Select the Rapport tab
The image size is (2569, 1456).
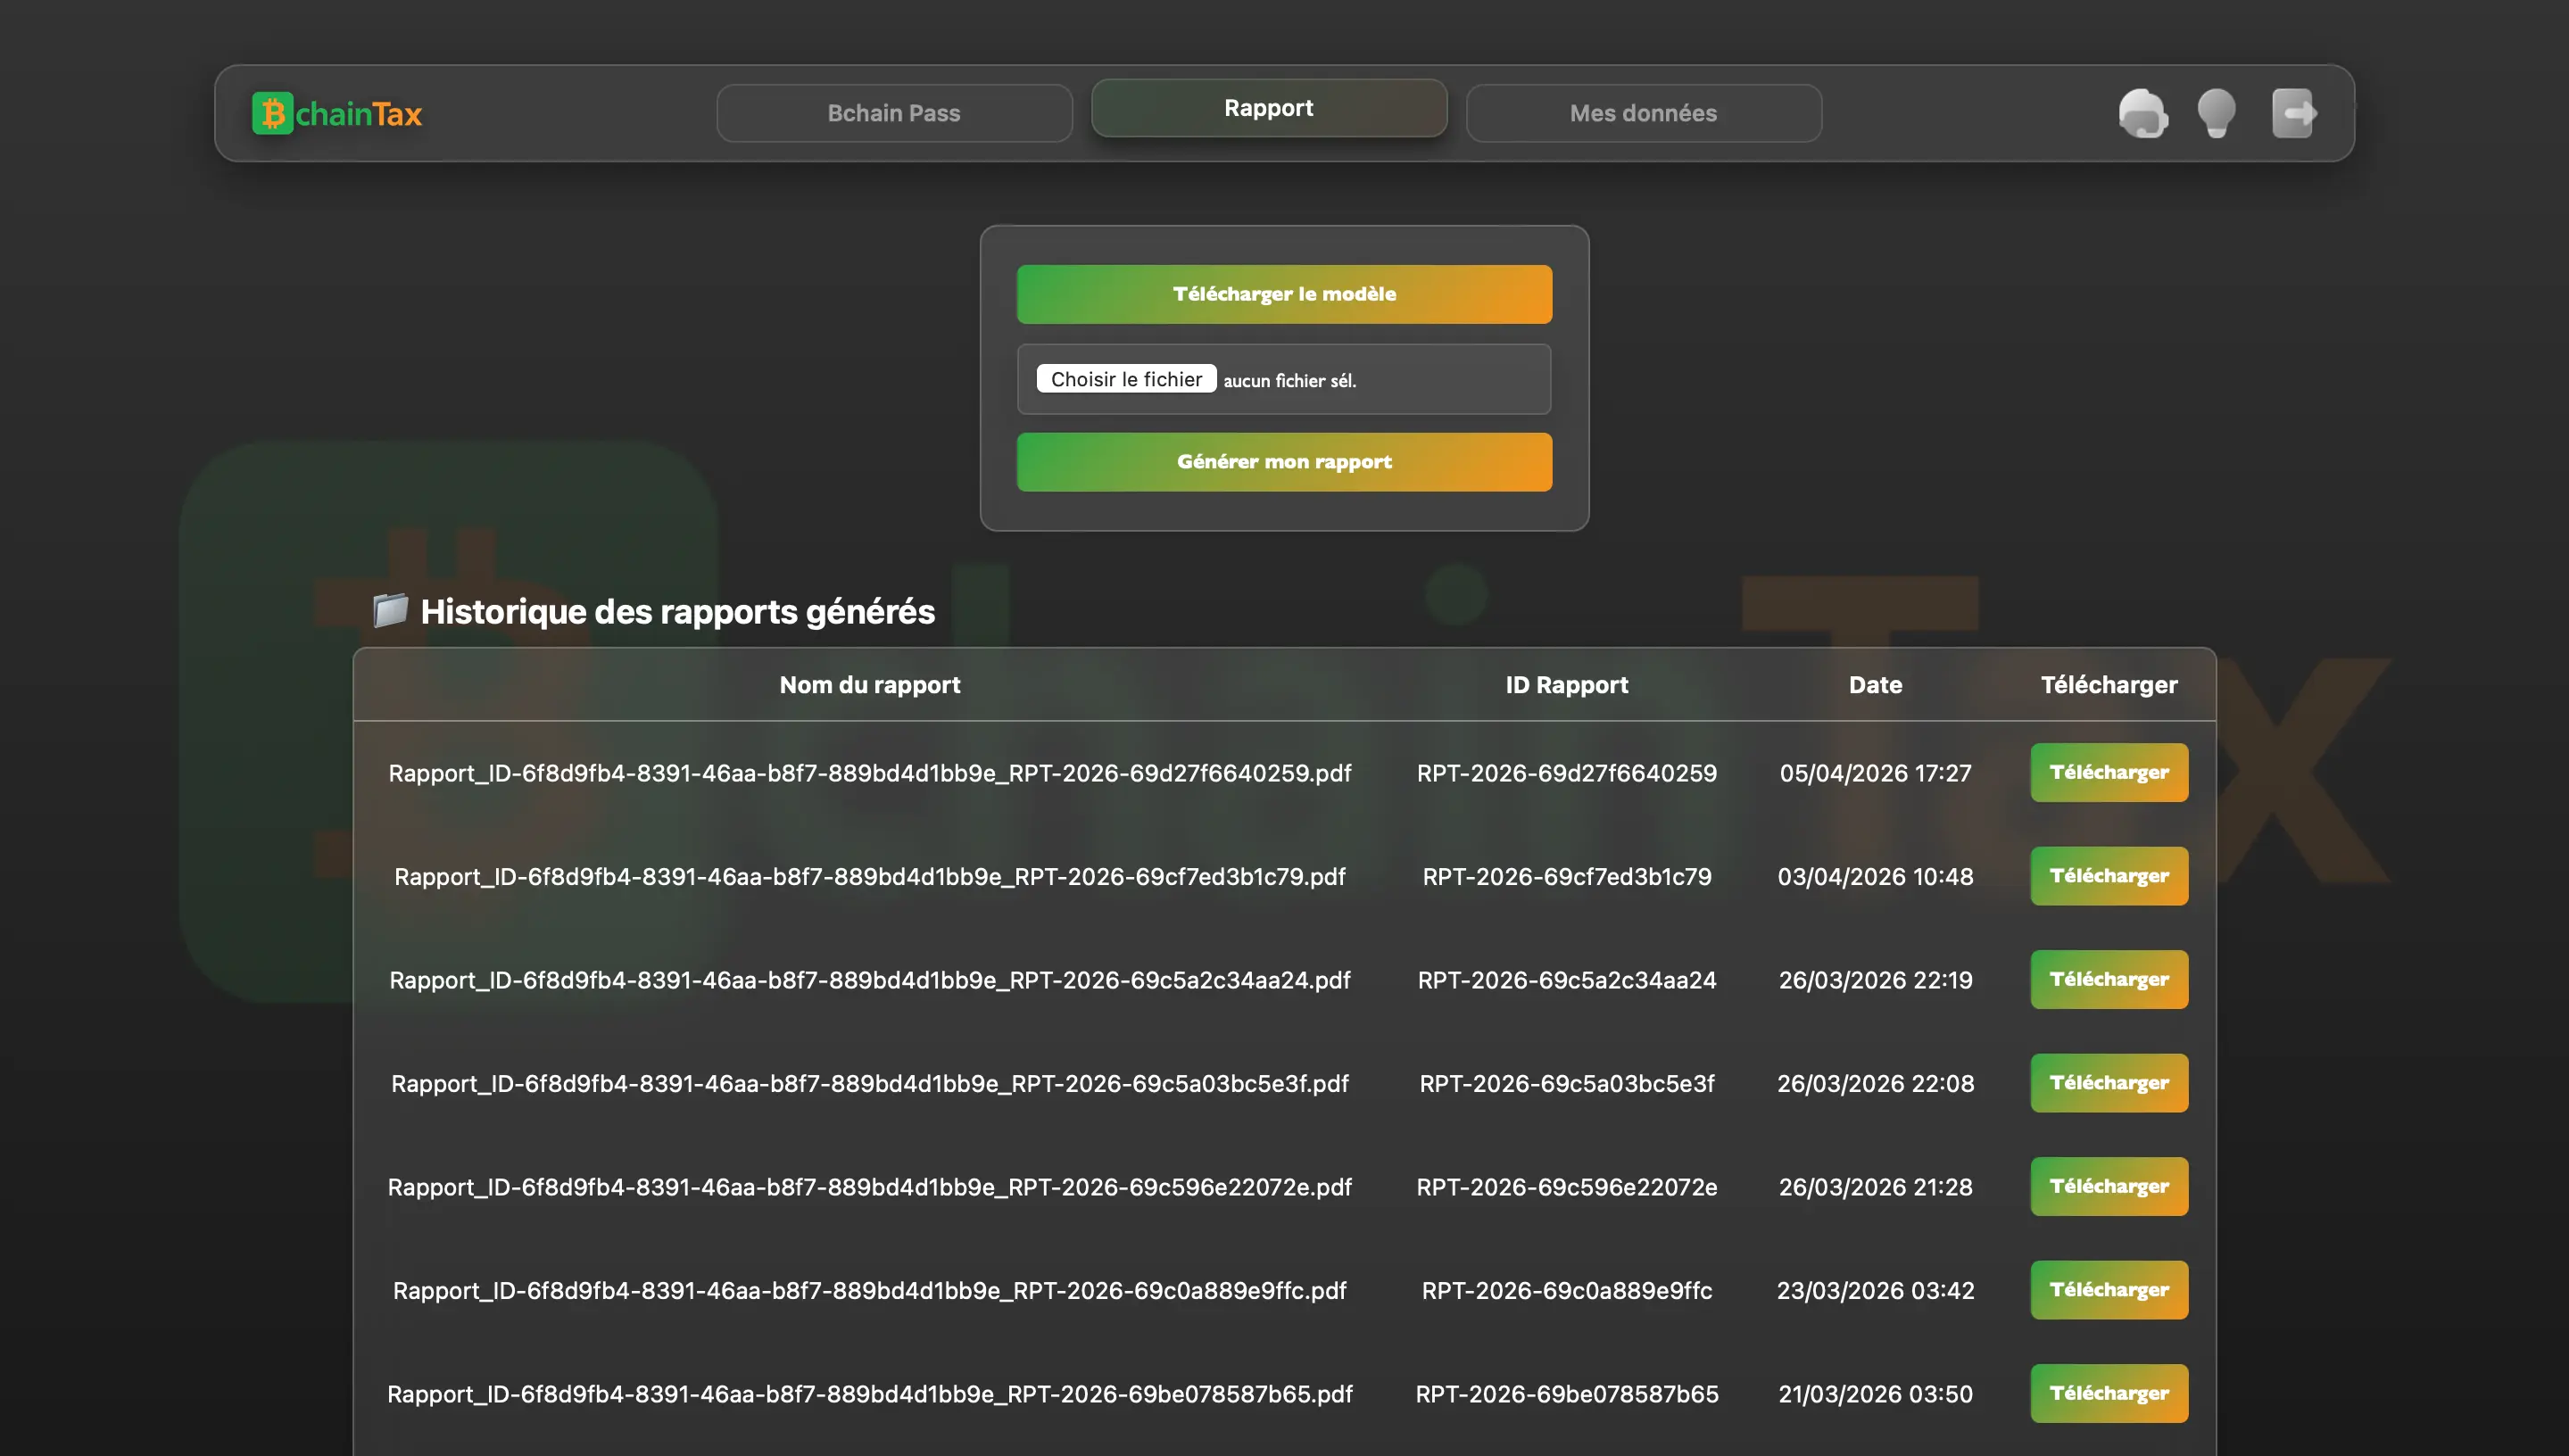click(1268, 108)
